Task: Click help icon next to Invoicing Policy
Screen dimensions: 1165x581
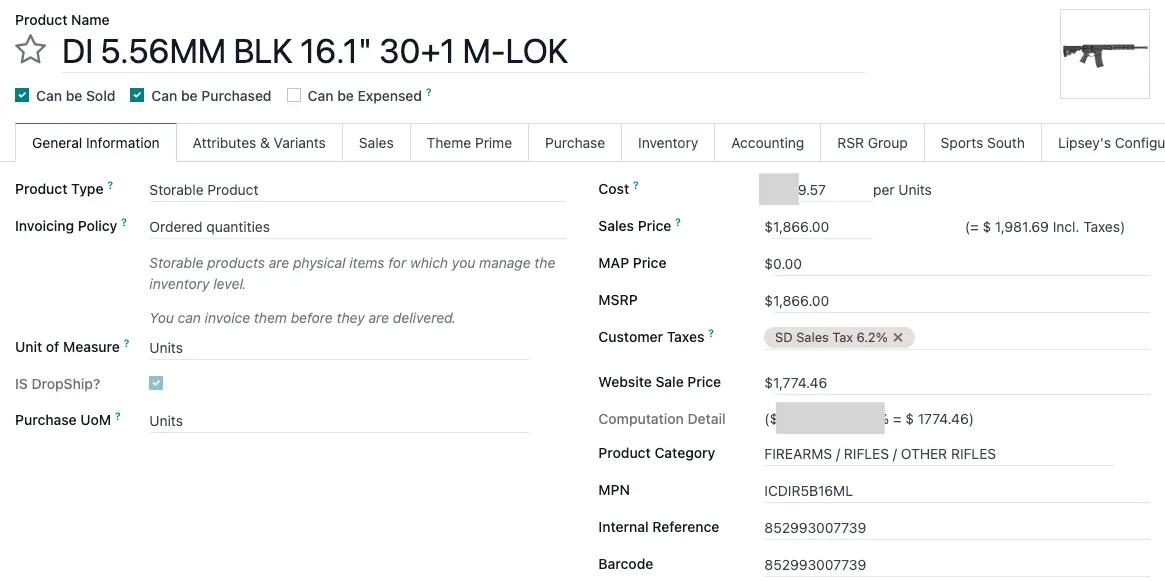Action: (124, 223)
